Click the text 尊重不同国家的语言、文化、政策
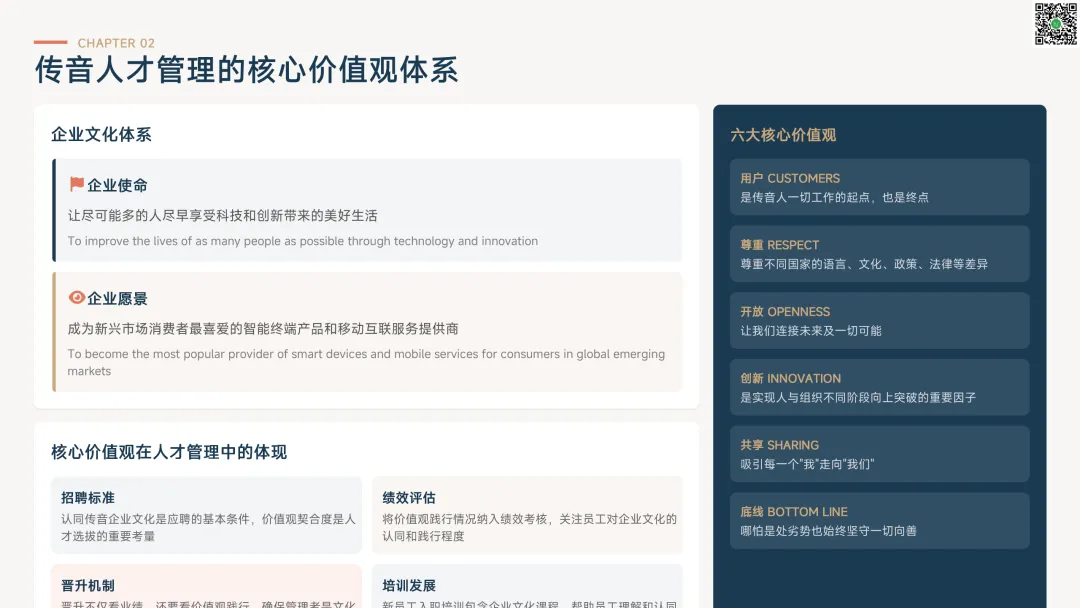 [x=864, y=264]
